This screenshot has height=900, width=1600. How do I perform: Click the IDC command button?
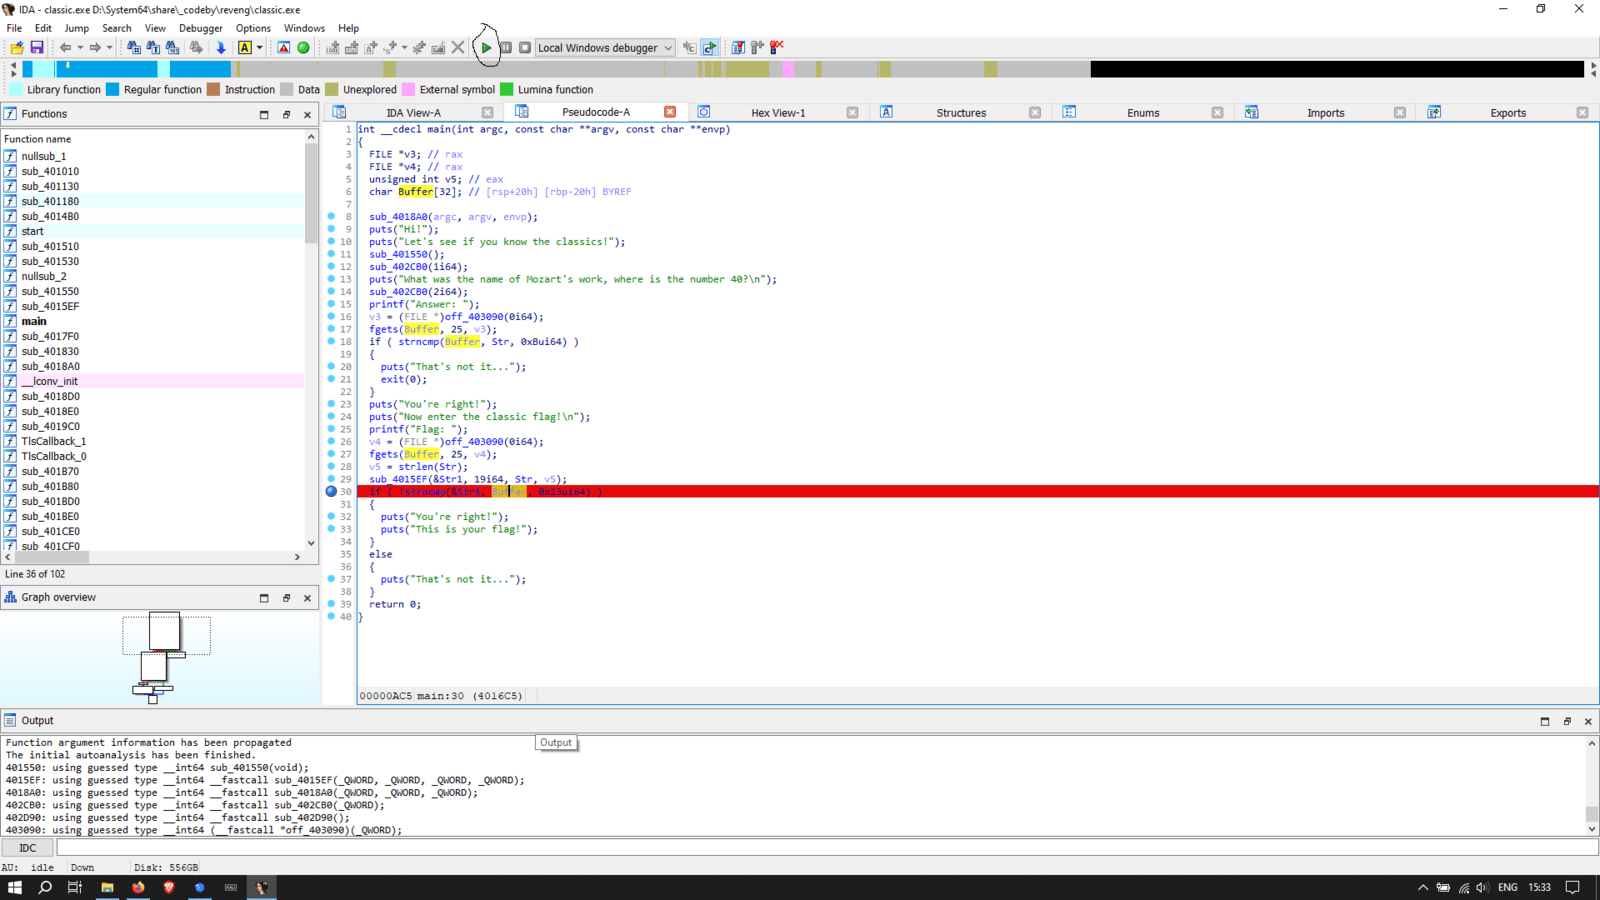[27, 848]
